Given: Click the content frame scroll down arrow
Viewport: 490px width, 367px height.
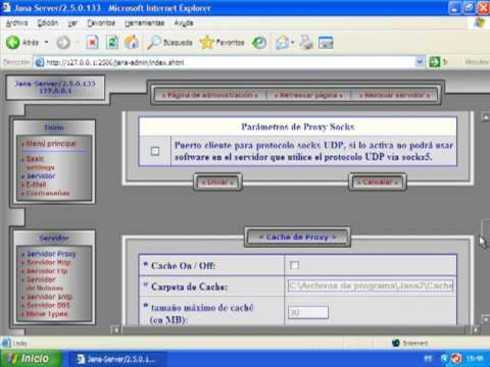Looking at the screenshot, I should (x=486, y=320).
